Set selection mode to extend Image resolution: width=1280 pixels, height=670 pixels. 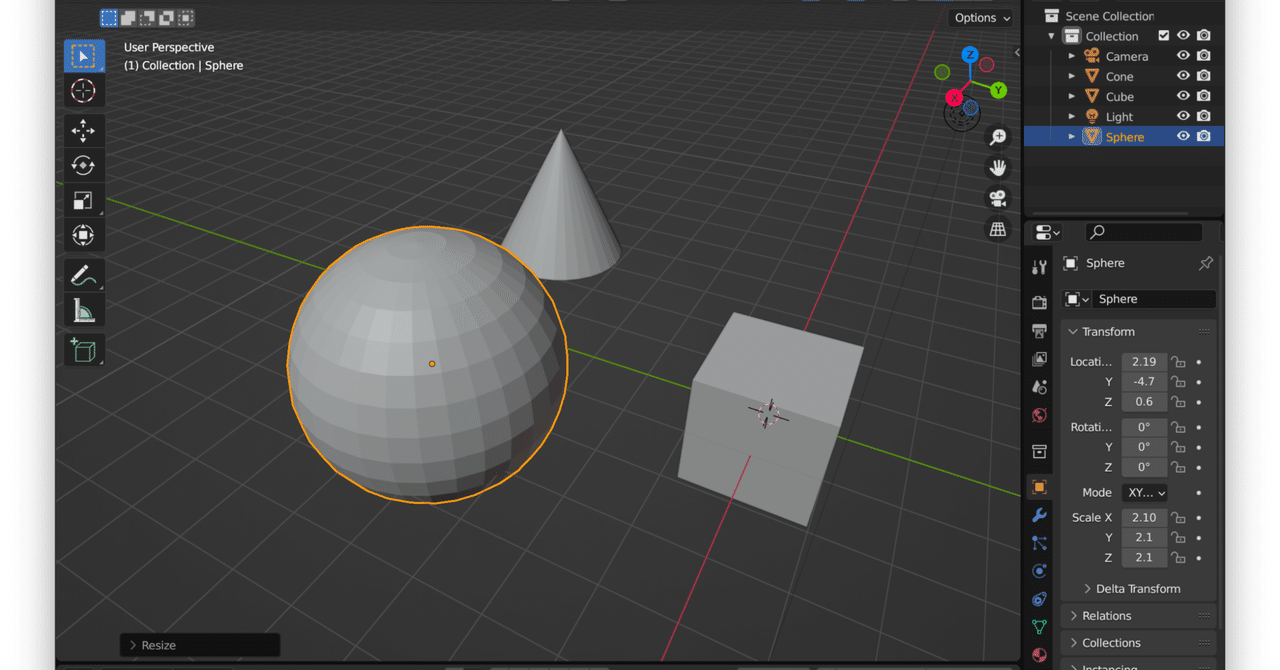coord(128,17)
